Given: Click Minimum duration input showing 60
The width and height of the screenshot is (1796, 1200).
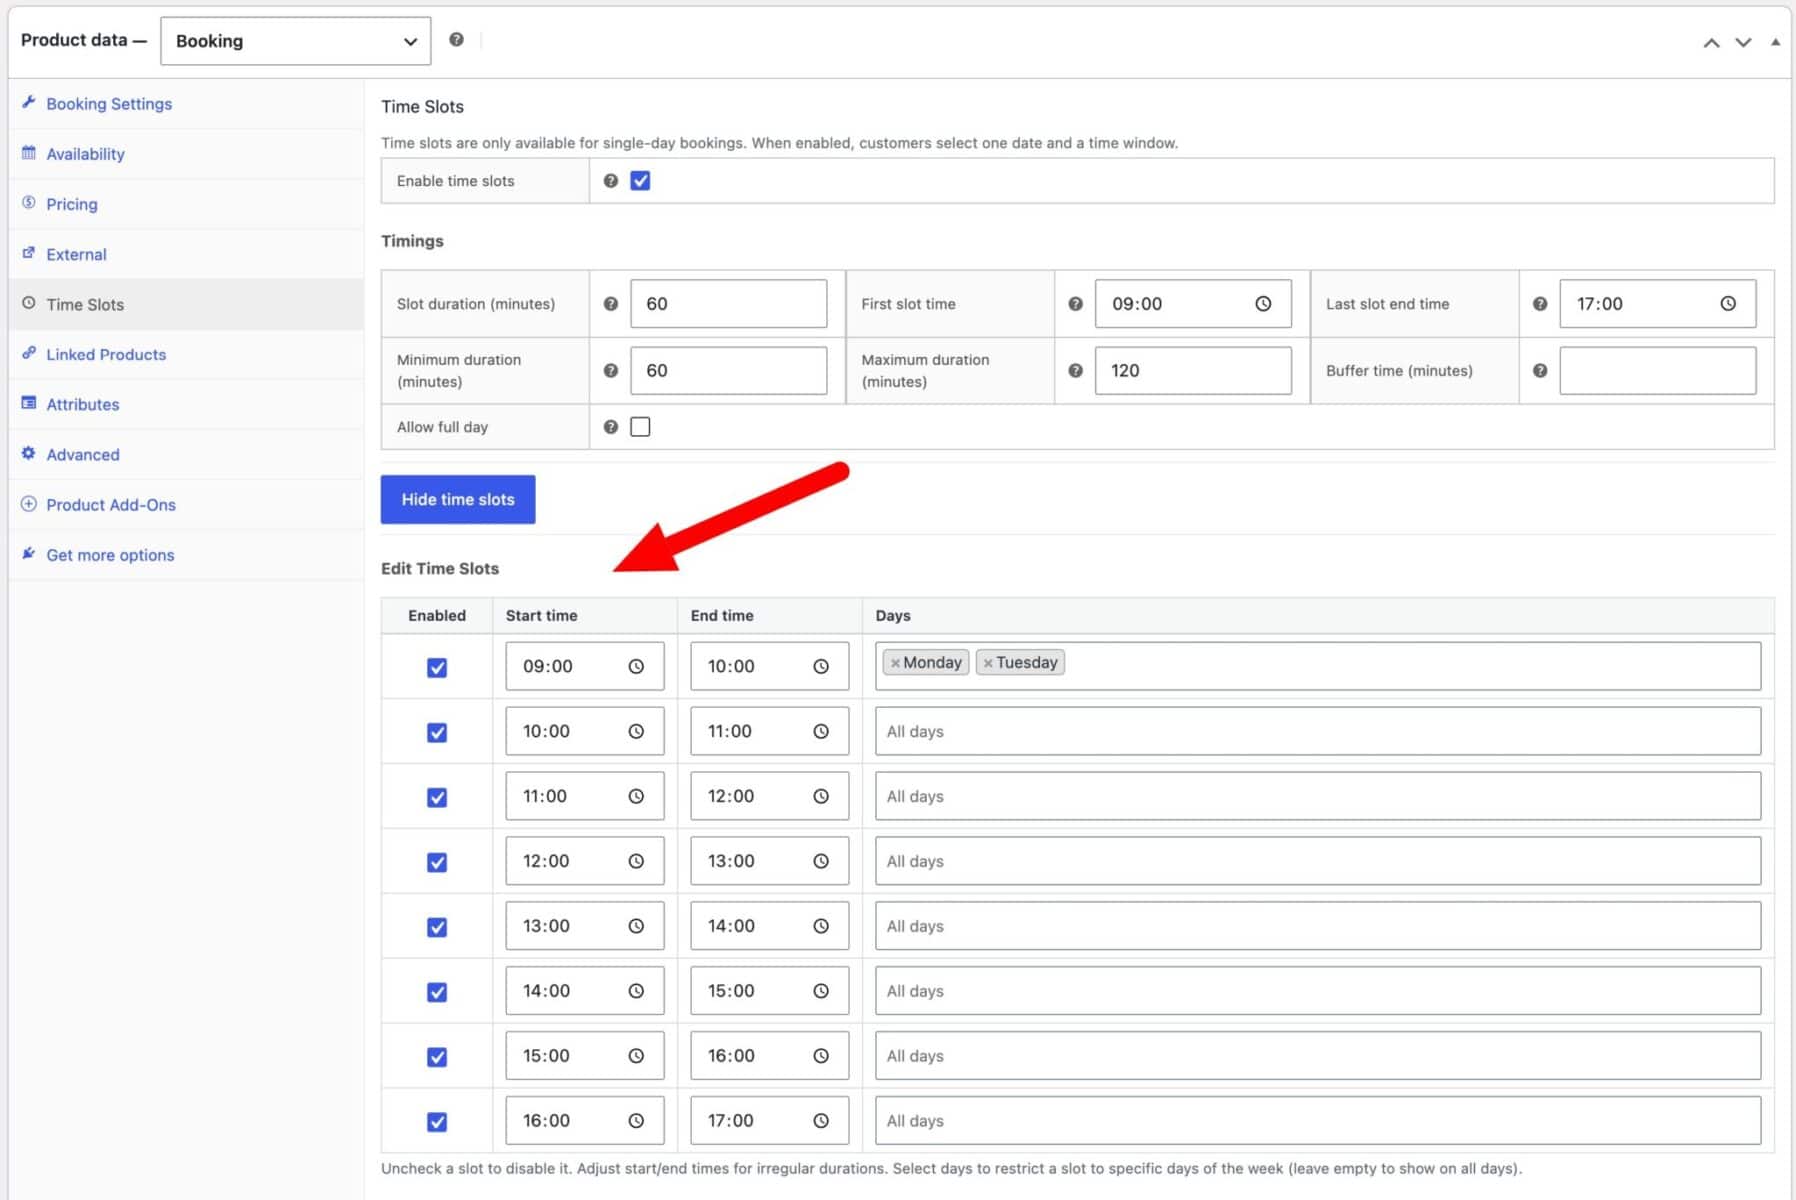Looking at the screenshot, I should [729, 371].
